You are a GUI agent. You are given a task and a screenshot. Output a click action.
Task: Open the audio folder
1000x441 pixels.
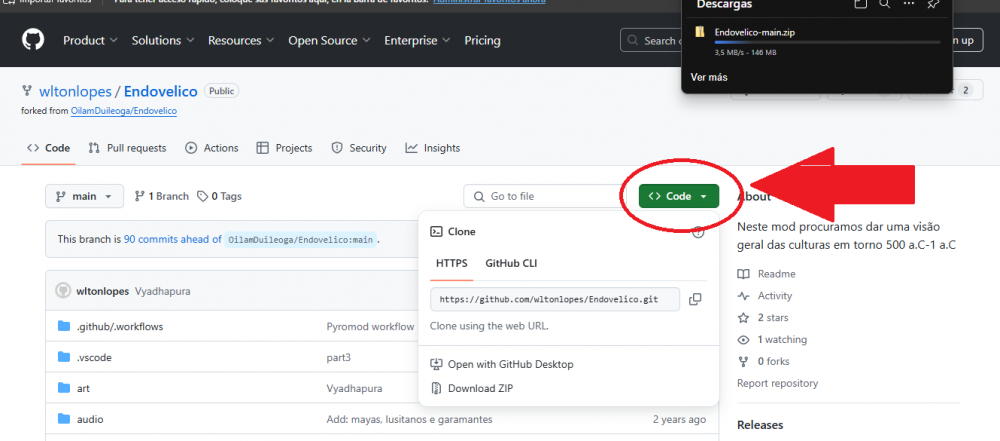pyautogui.click(x=90, y=419)
